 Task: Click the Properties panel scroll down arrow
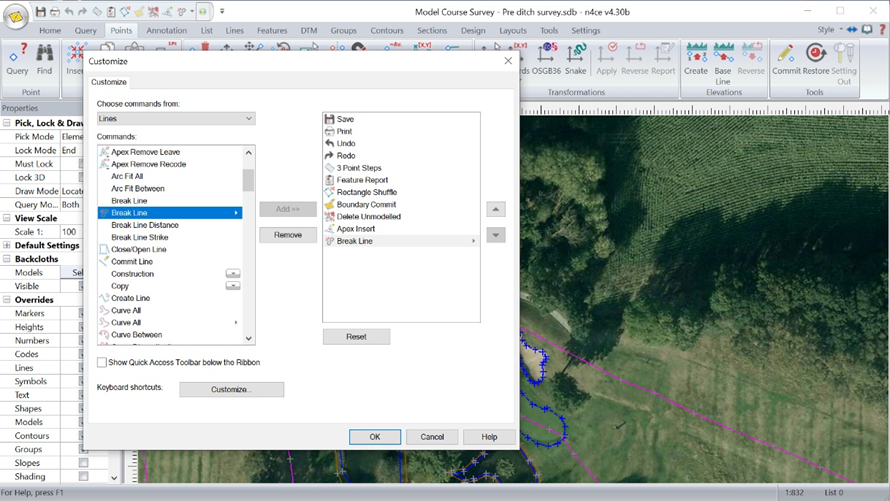[114, 478]
